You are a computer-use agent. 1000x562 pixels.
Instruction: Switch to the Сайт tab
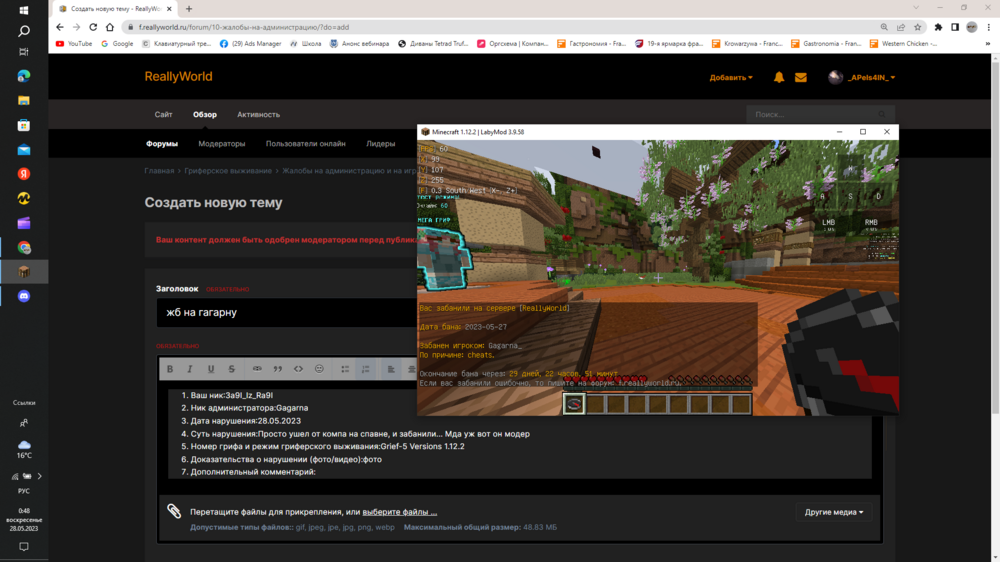(163, 114)
